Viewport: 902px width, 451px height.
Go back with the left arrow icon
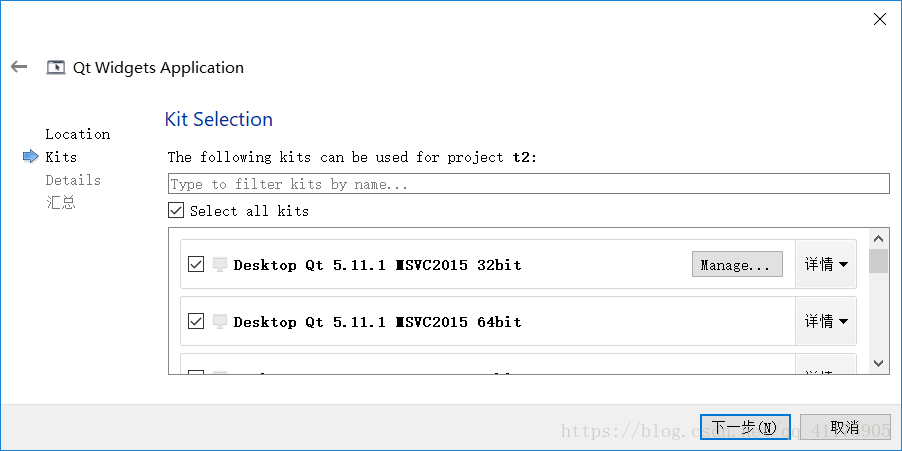point(19,67)
